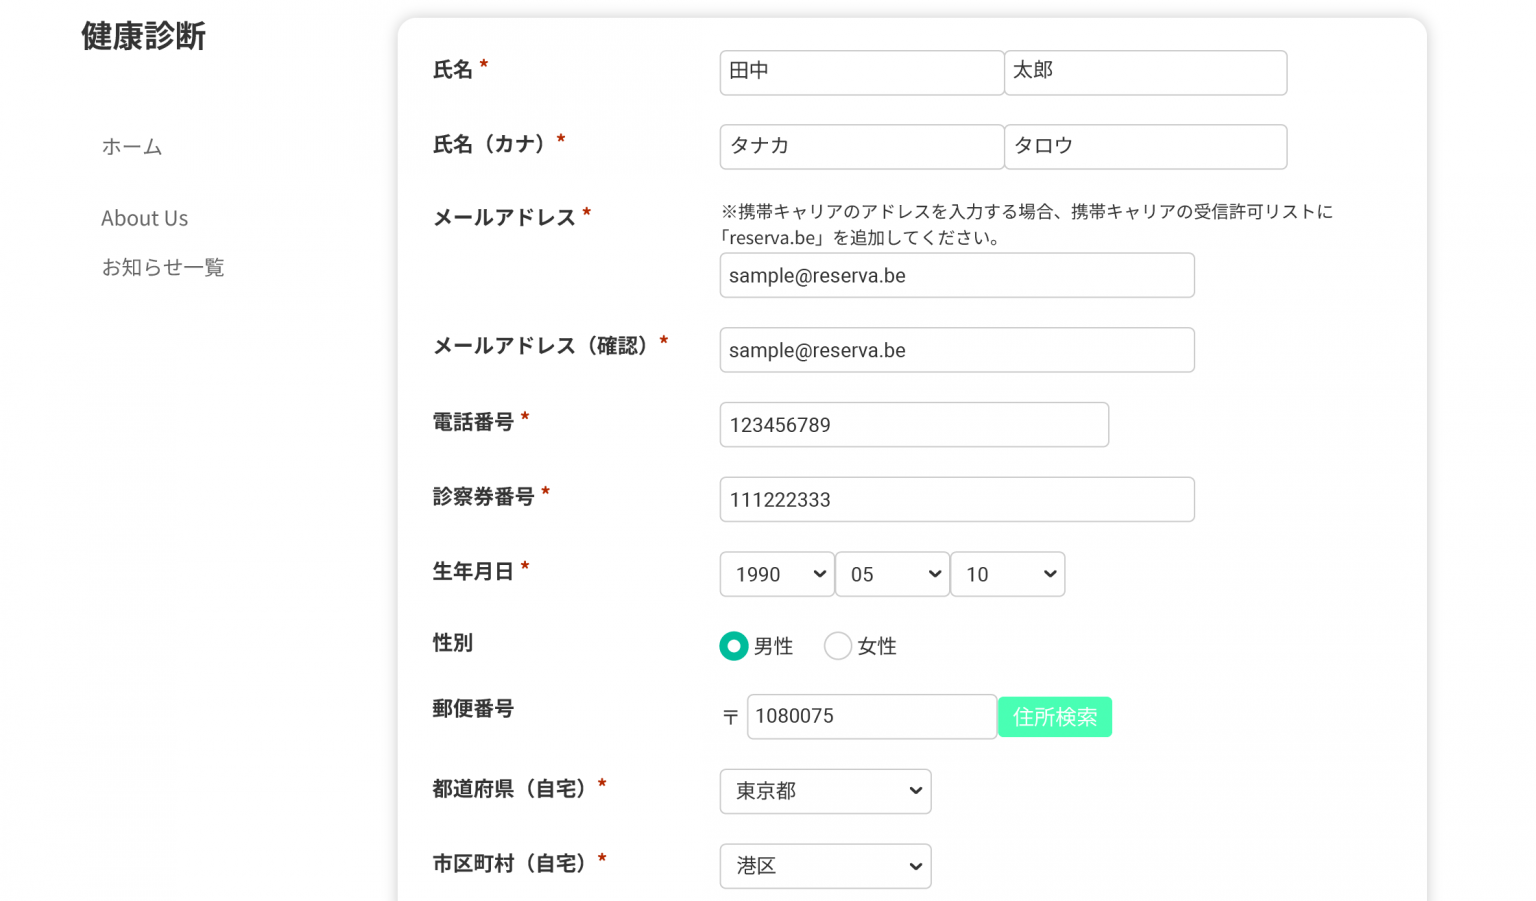Open the birth month dropdown showing 05
Viewport: 1536px width, 901px height.
tap(892, 574)
